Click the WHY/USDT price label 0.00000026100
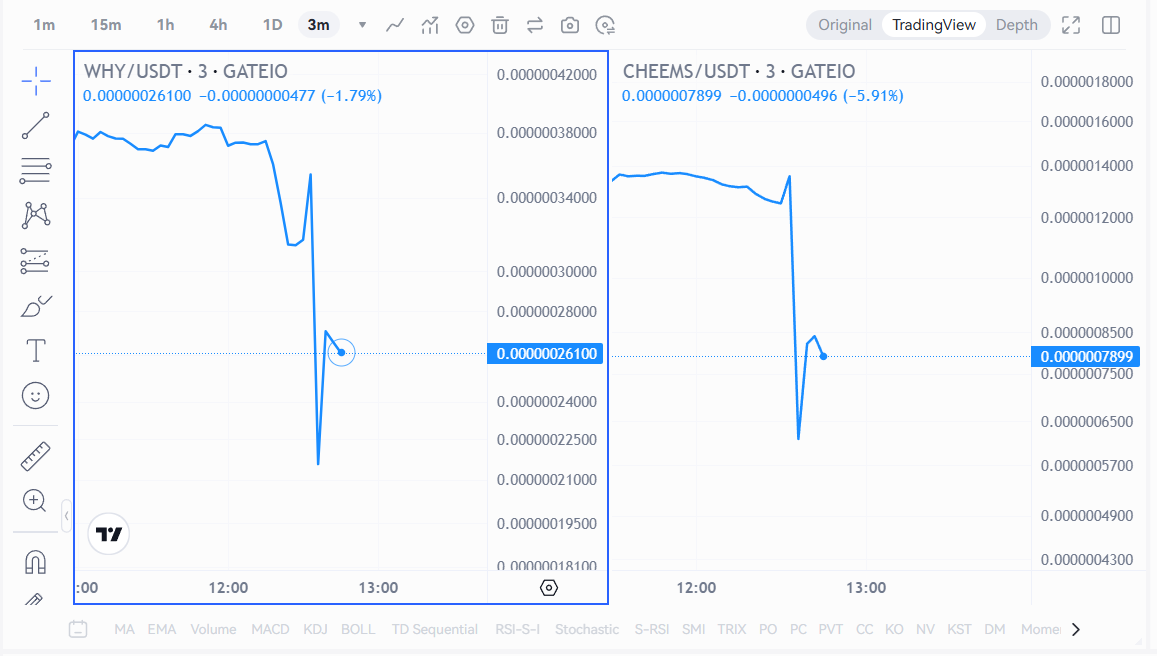The width and height of the screenshot is (1157, 656). (546, 354)
